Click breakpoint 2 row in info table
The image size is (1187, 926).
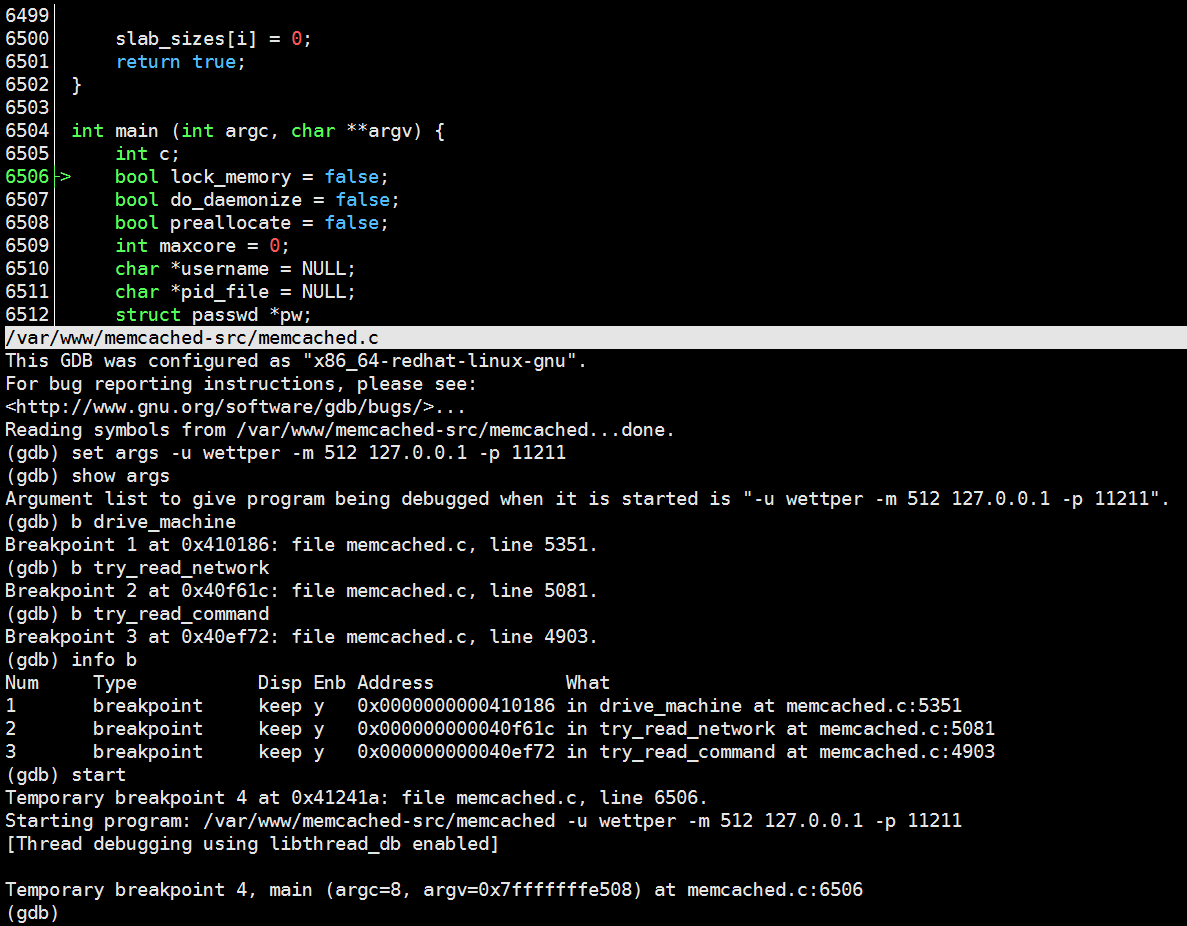click(500, 729)
